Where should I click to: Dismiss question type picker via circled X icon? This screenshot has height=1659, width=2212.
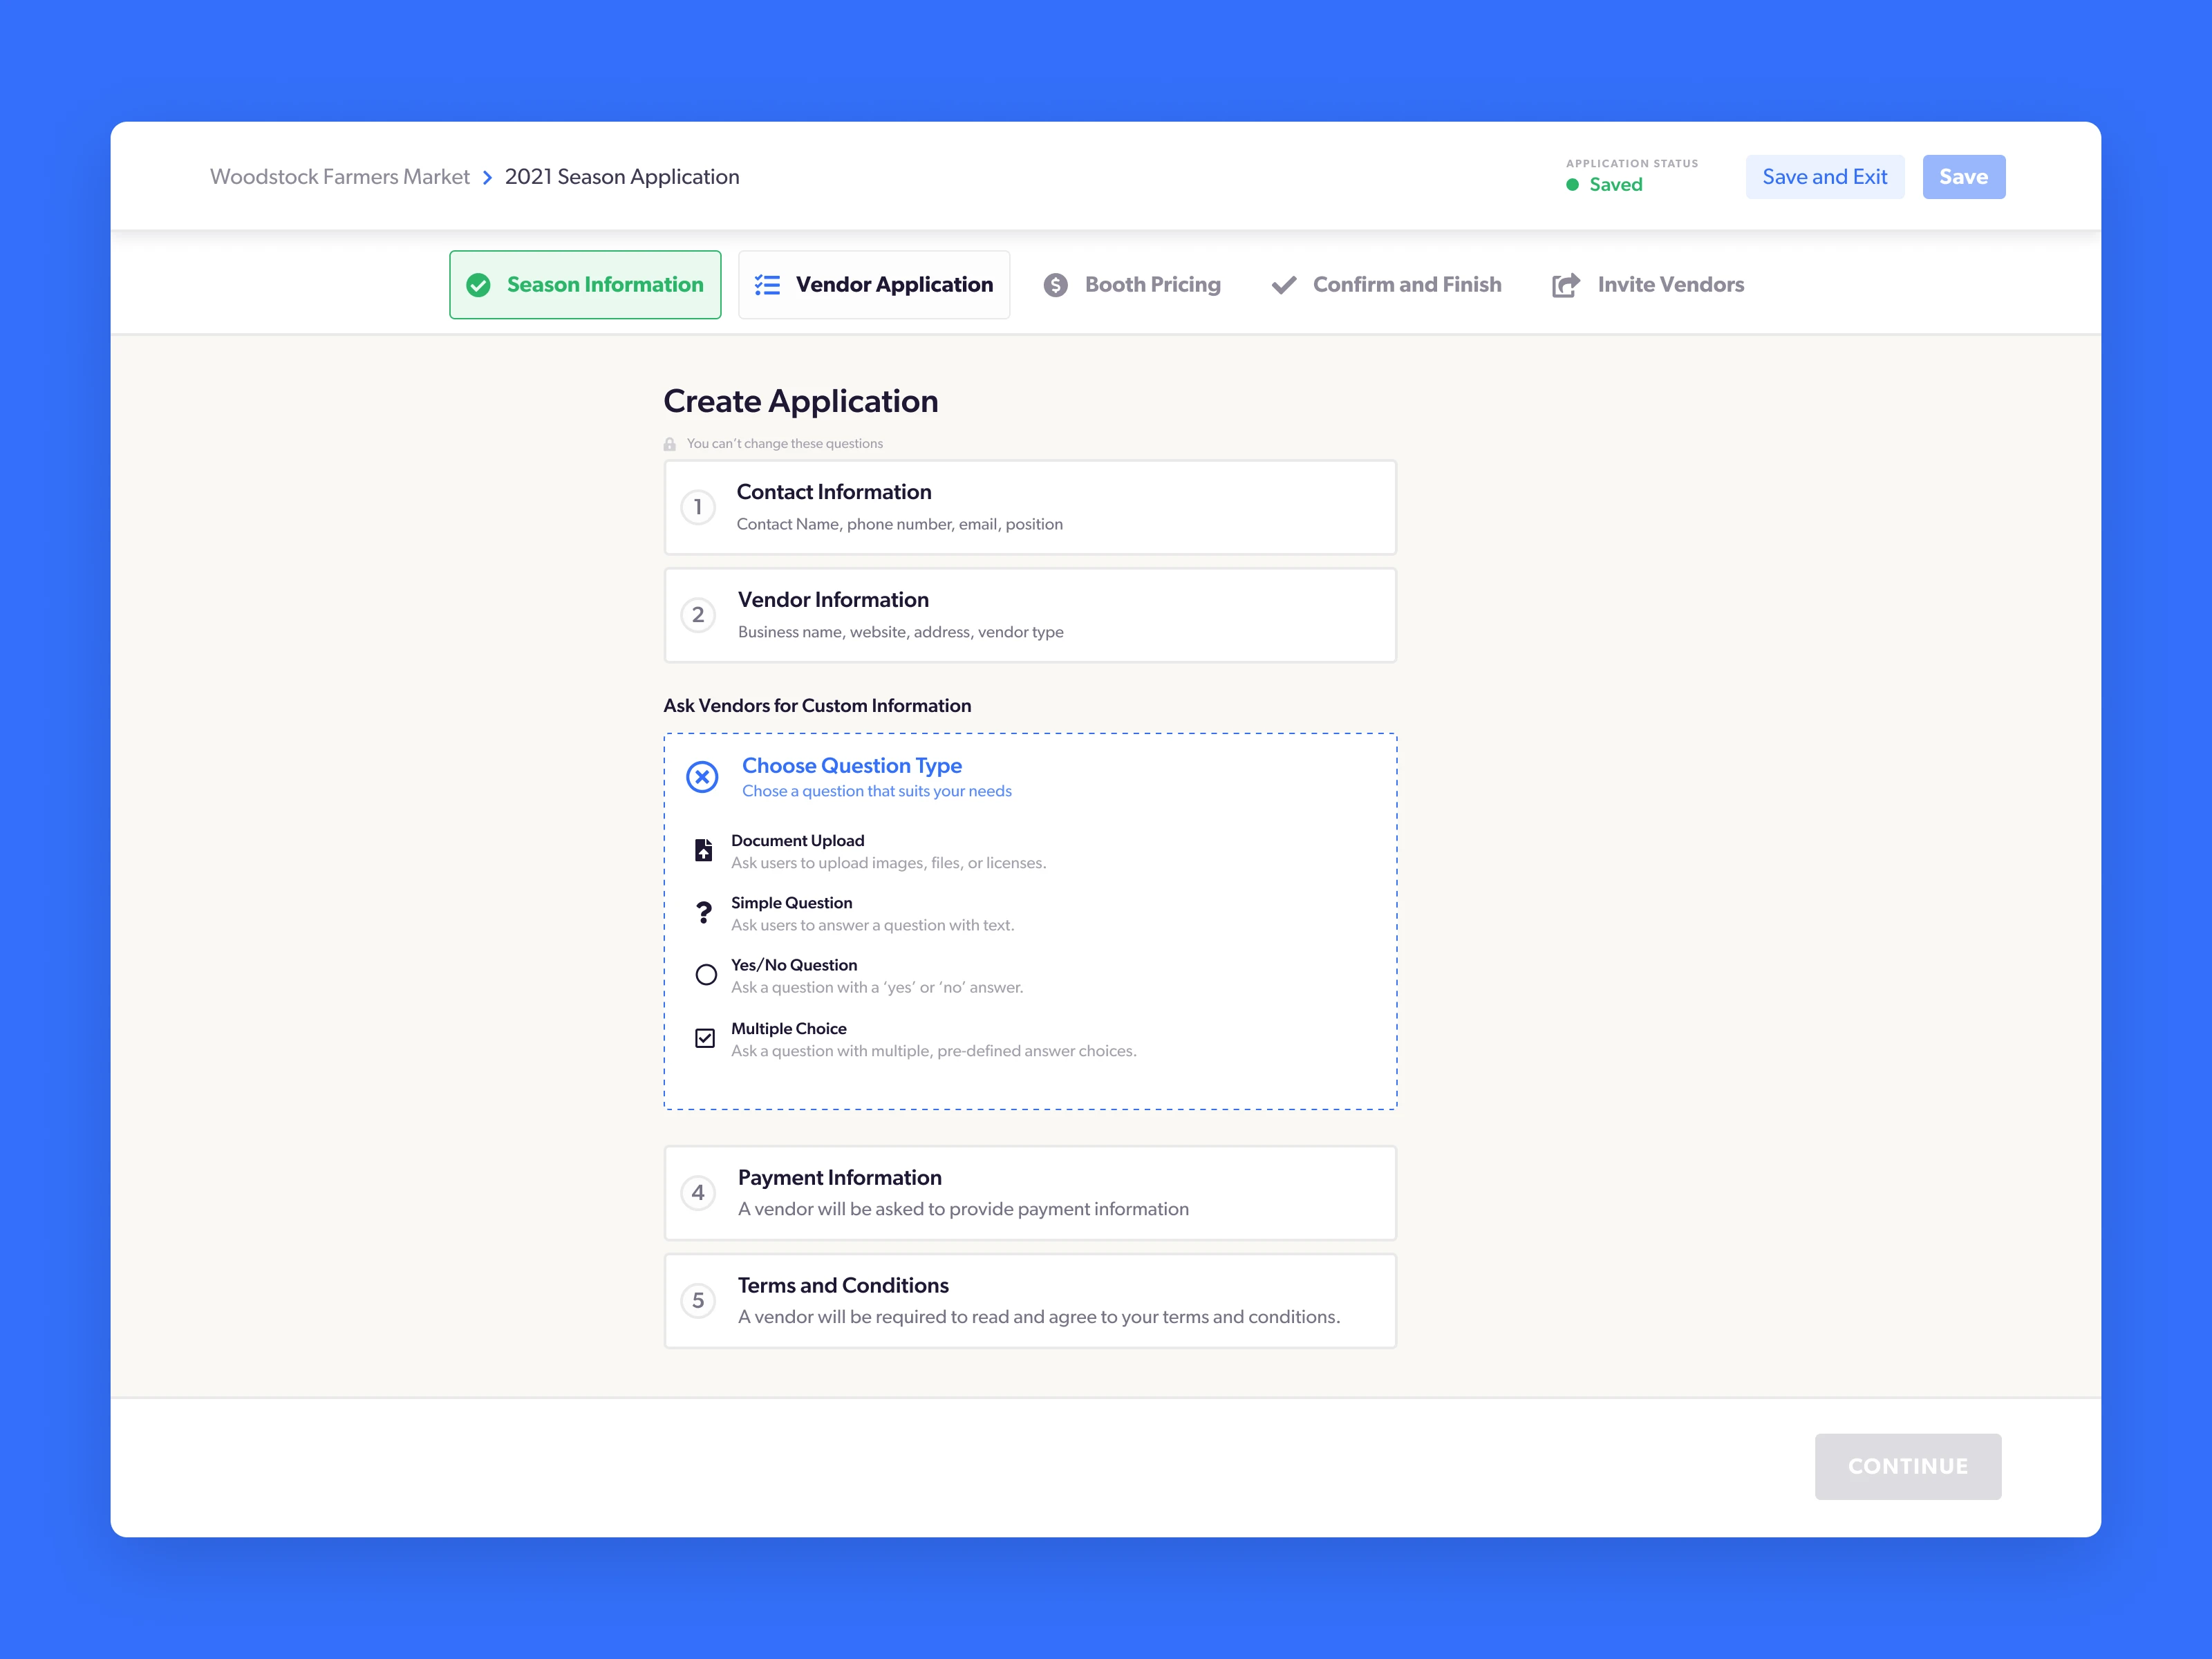click(x=703, y=777)
